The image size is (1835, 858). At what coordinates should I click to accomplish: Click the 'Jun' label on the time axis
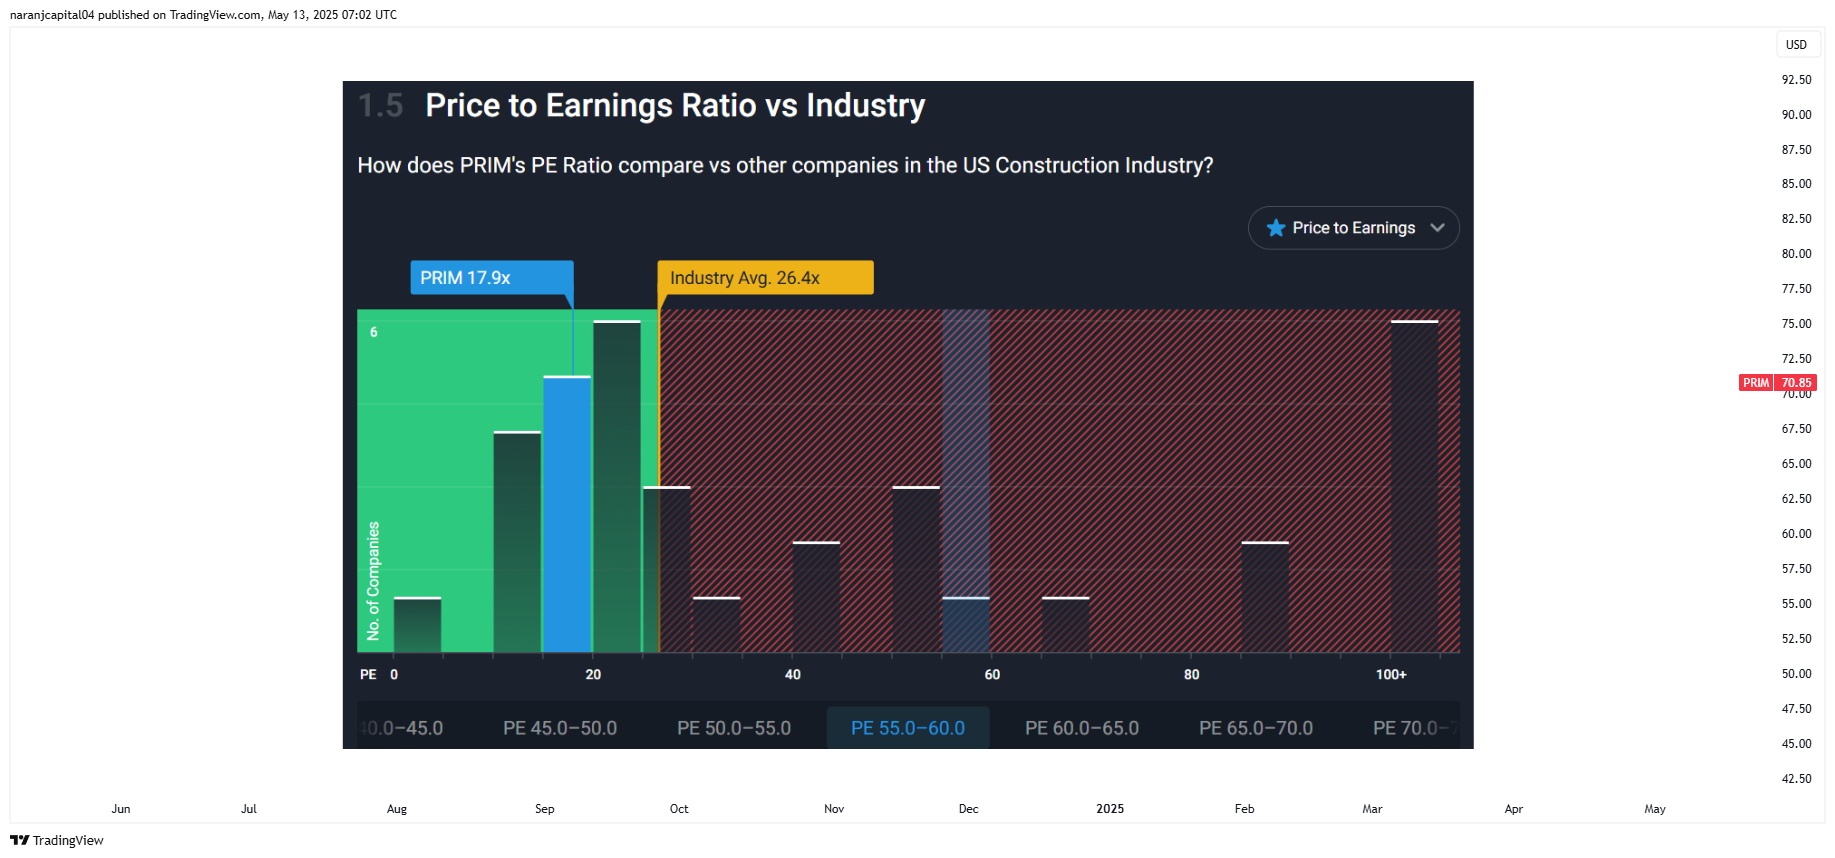pyautogui.click(x=121, y=809)
